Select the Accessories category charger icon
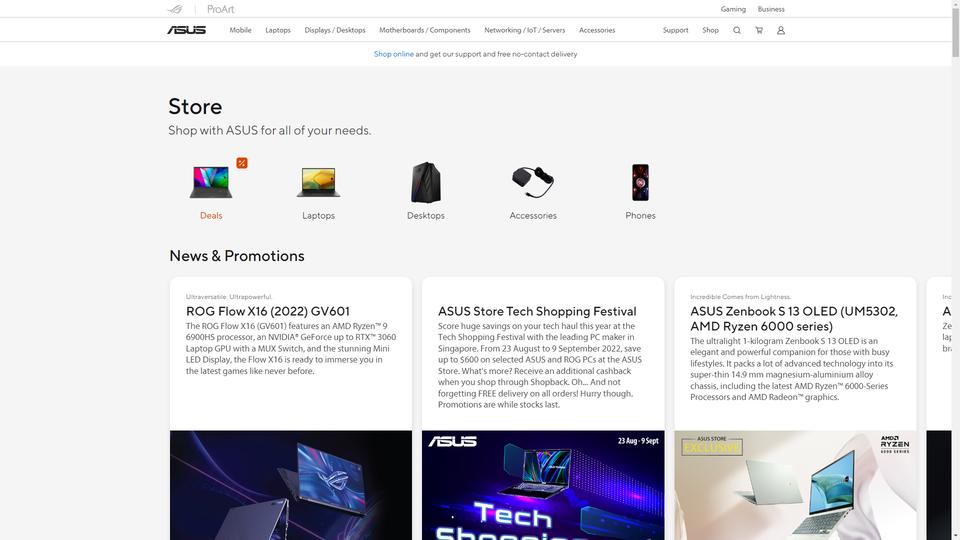Screen dimensions: 960x540 click(533, 182)
